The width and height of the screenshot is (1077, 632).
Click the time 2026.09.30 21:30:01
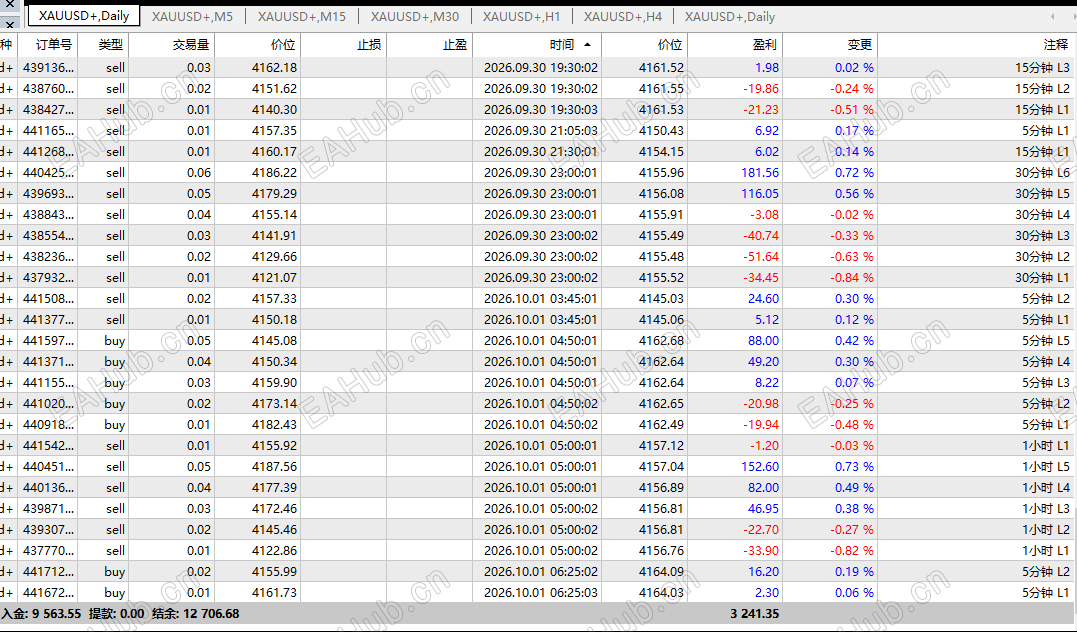(x=541, y=152)
